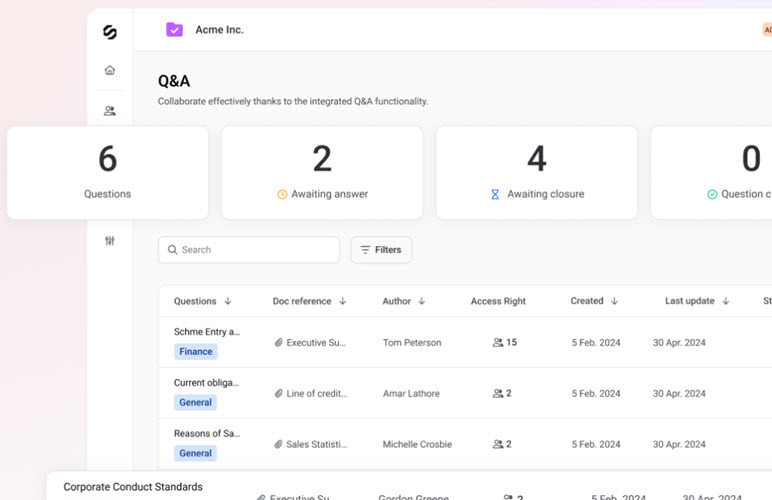Open the Filters button
The width and height of the screenshot is (772, 500).
click(381, 250)
